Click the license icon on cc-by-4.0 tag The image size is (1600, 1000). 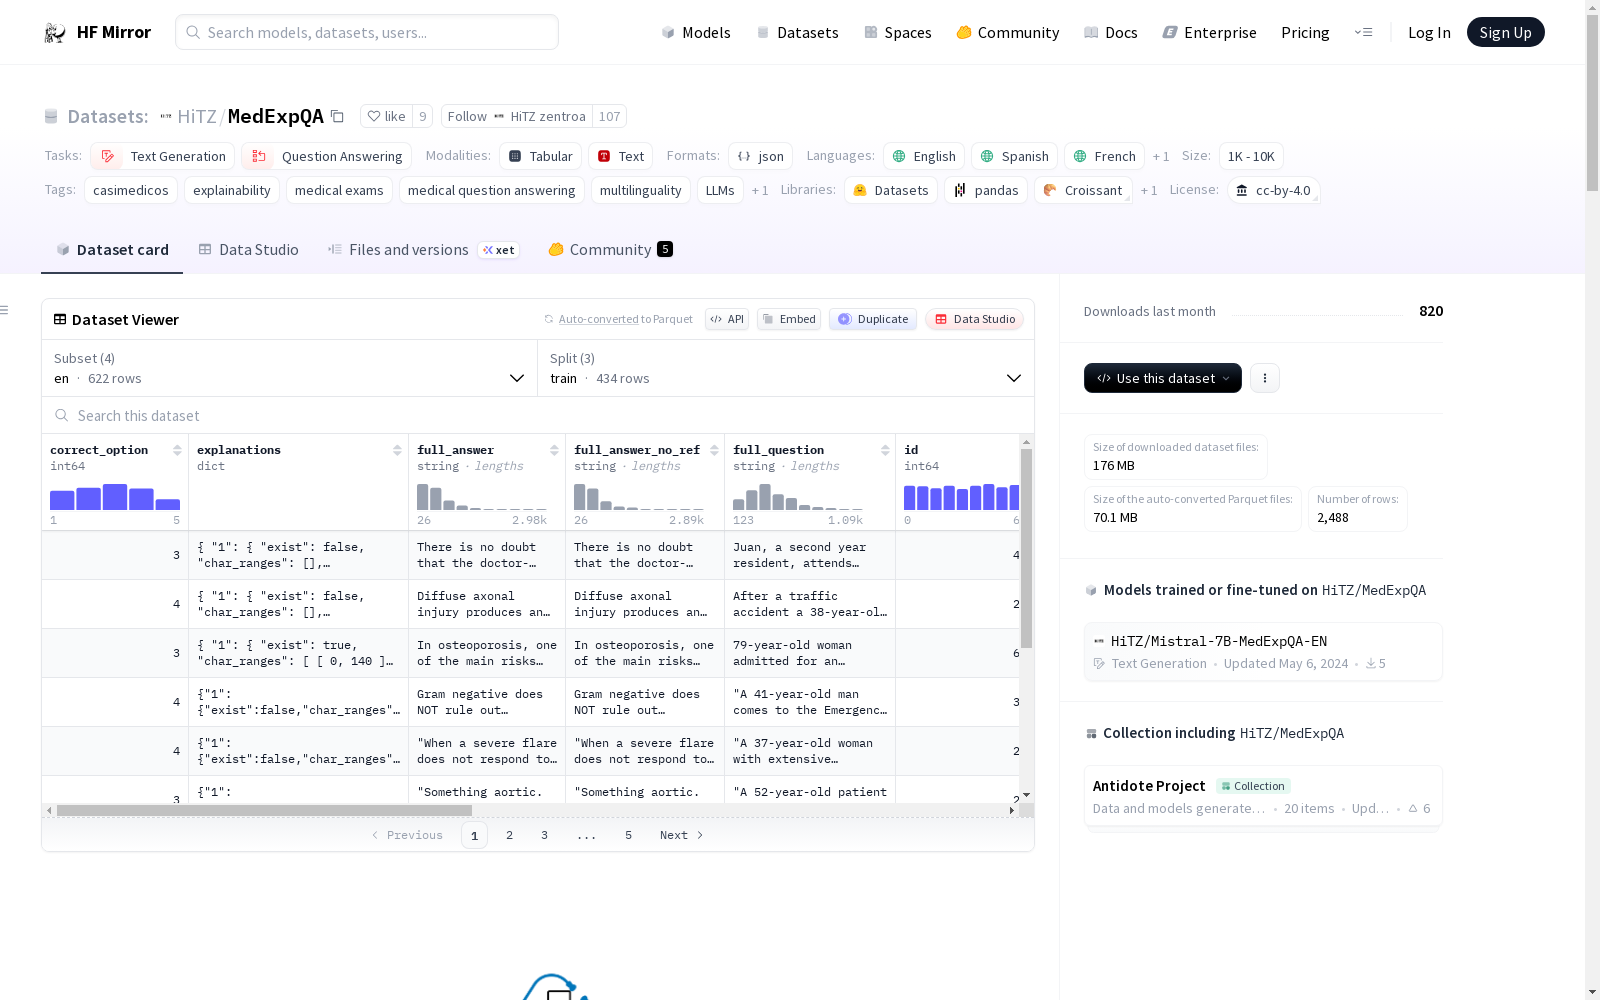click(x=1242, y=191)
